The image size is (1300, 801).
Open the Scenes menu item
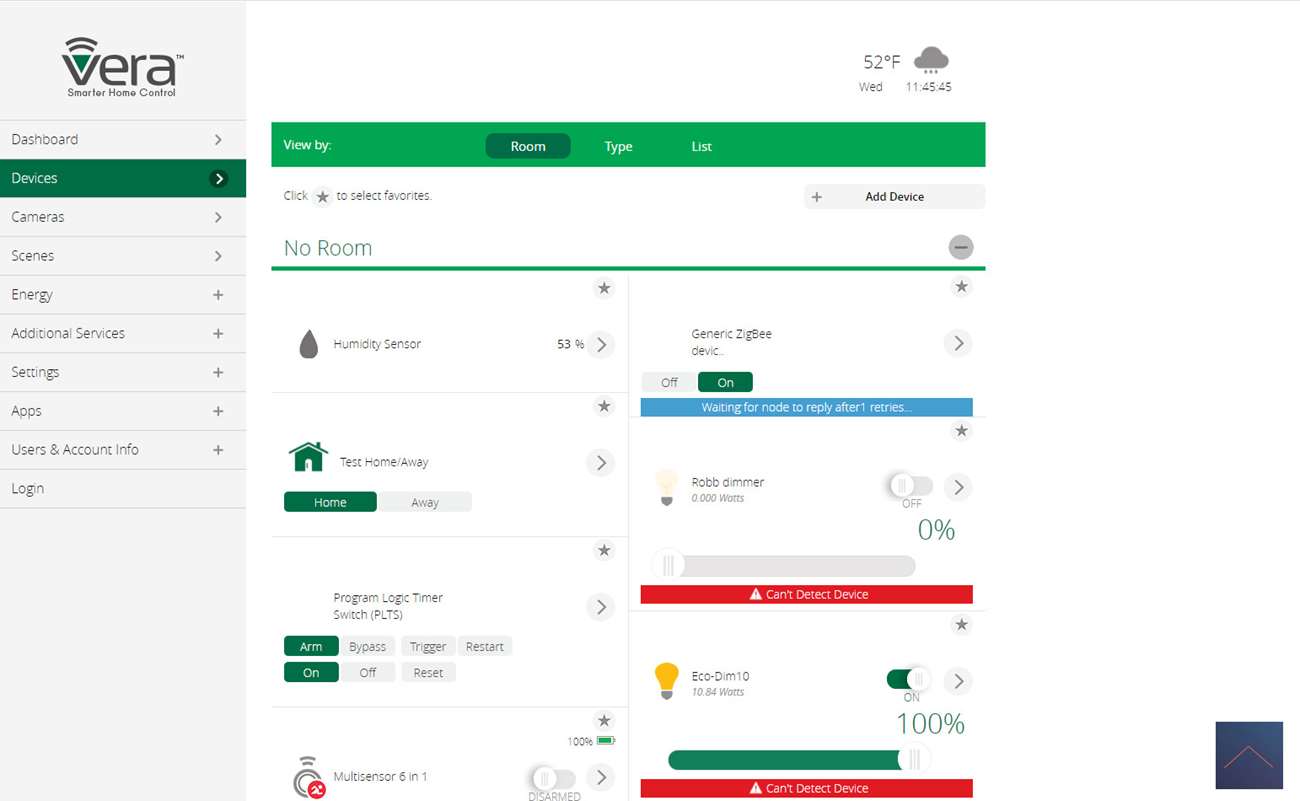(122, 256)
